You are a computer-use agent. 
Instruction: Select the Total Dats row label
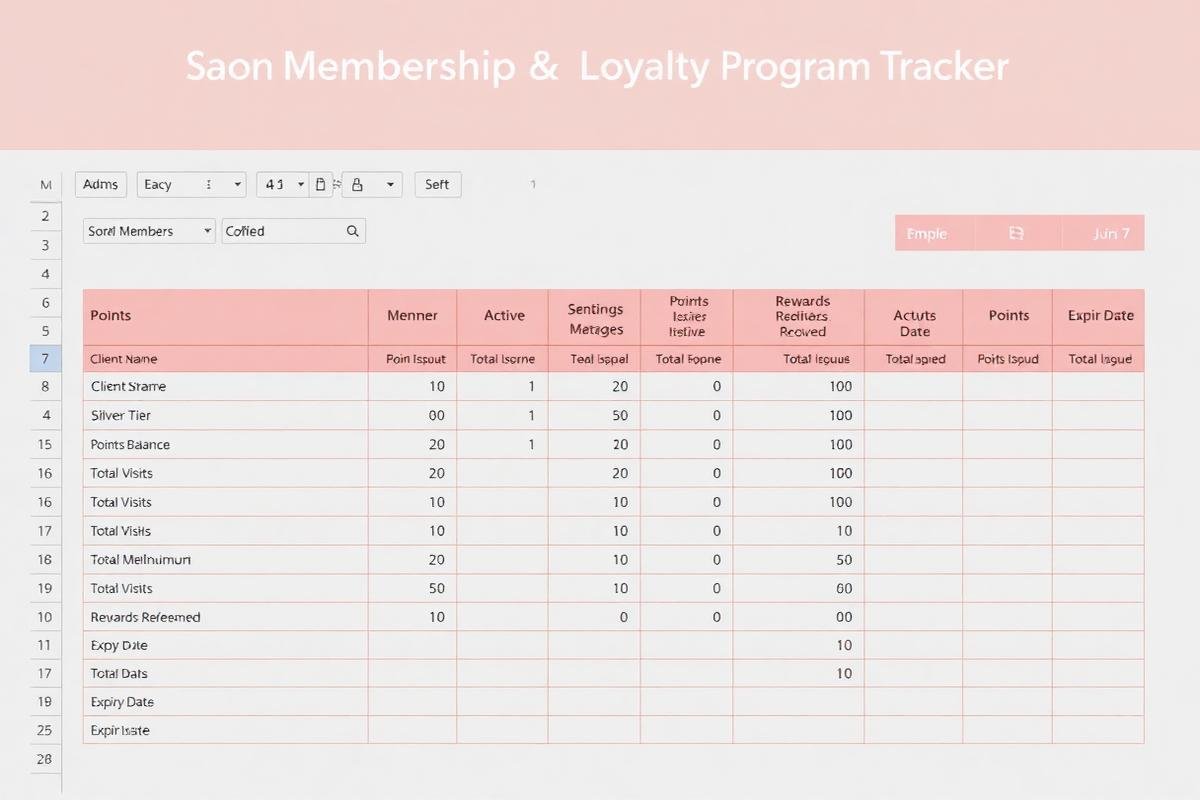click(x=119, y=674)
